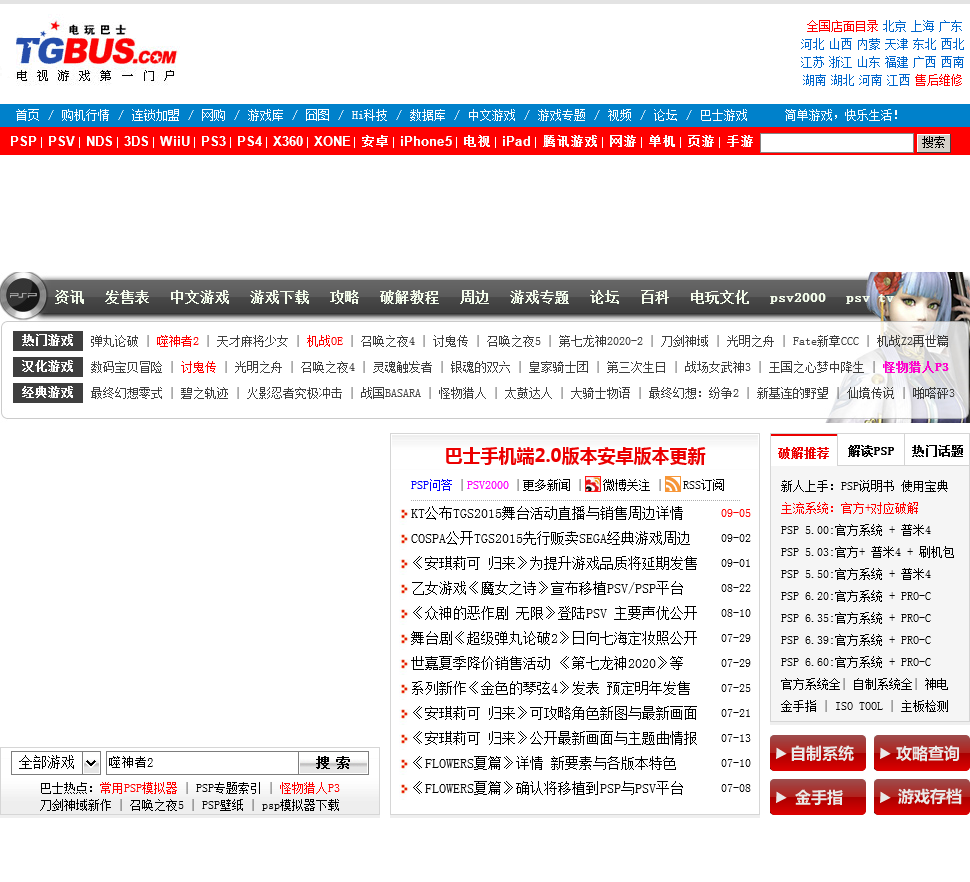The height and width of the screenshot is (882, 970).
Task: Open the 全国店面目录 link
Action: pyautogui.click(x=842, y=26)
